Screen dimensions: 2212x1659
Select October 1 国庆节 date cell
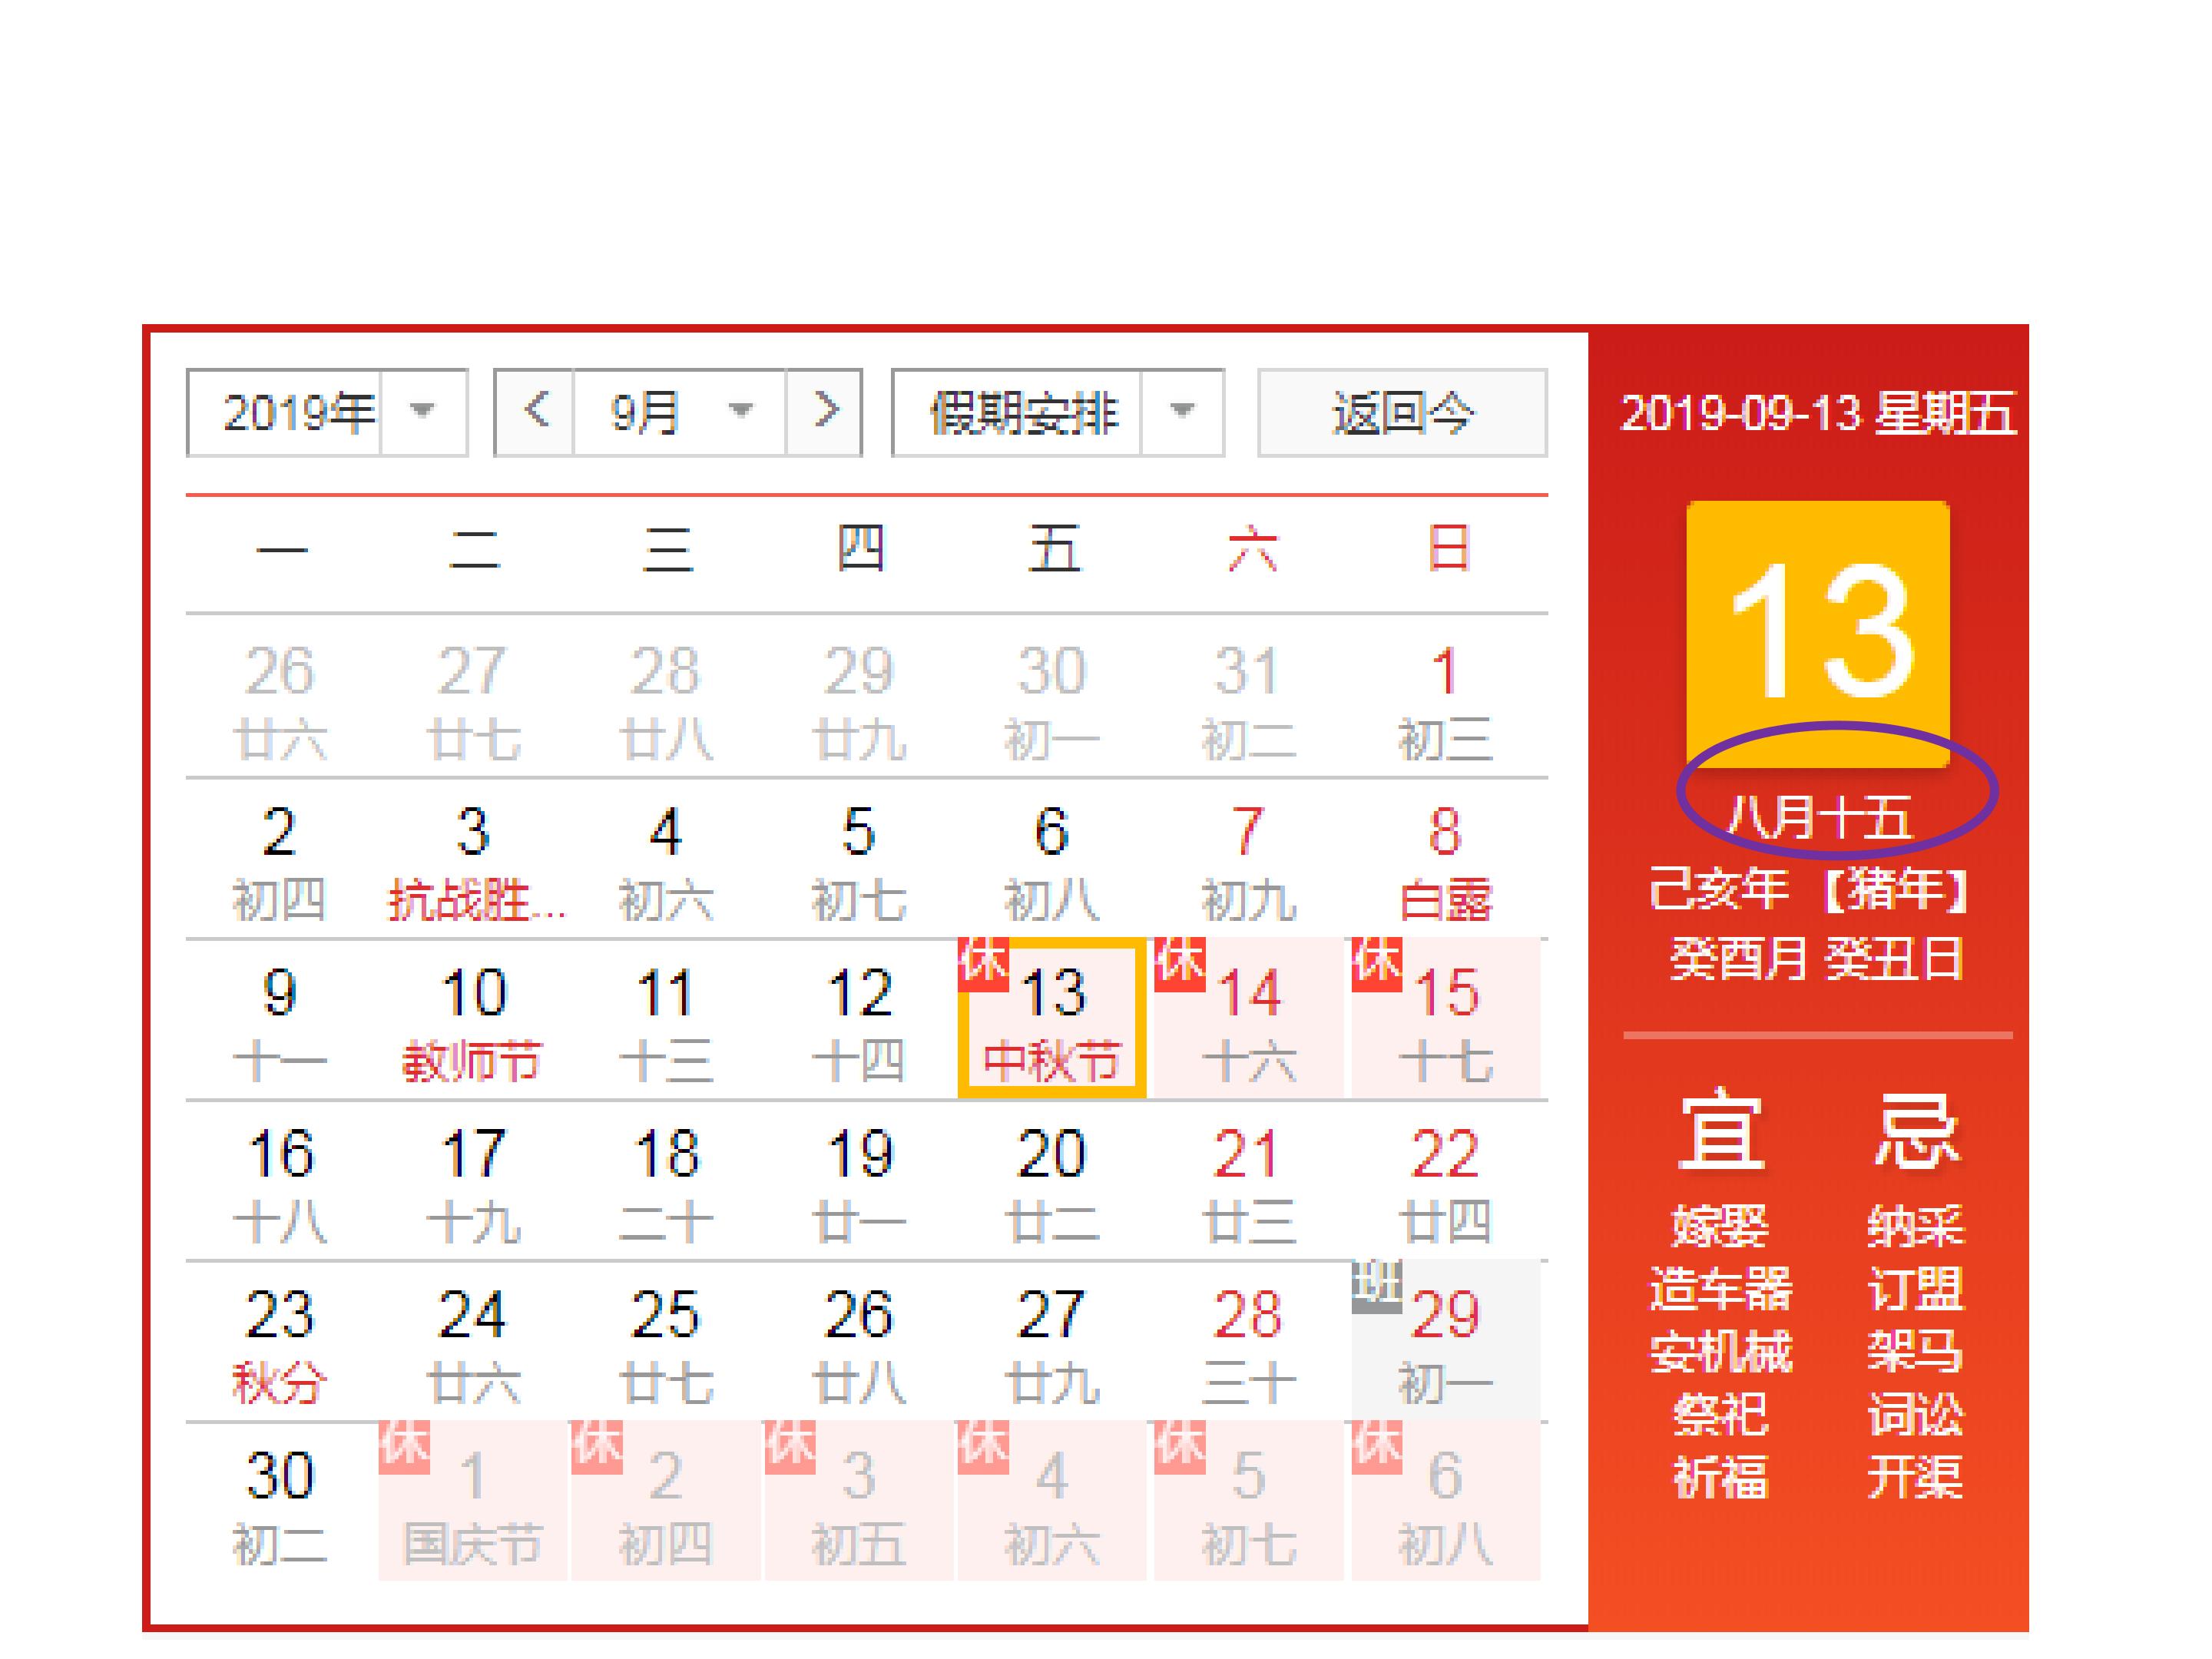click(x=473, y=1501)
